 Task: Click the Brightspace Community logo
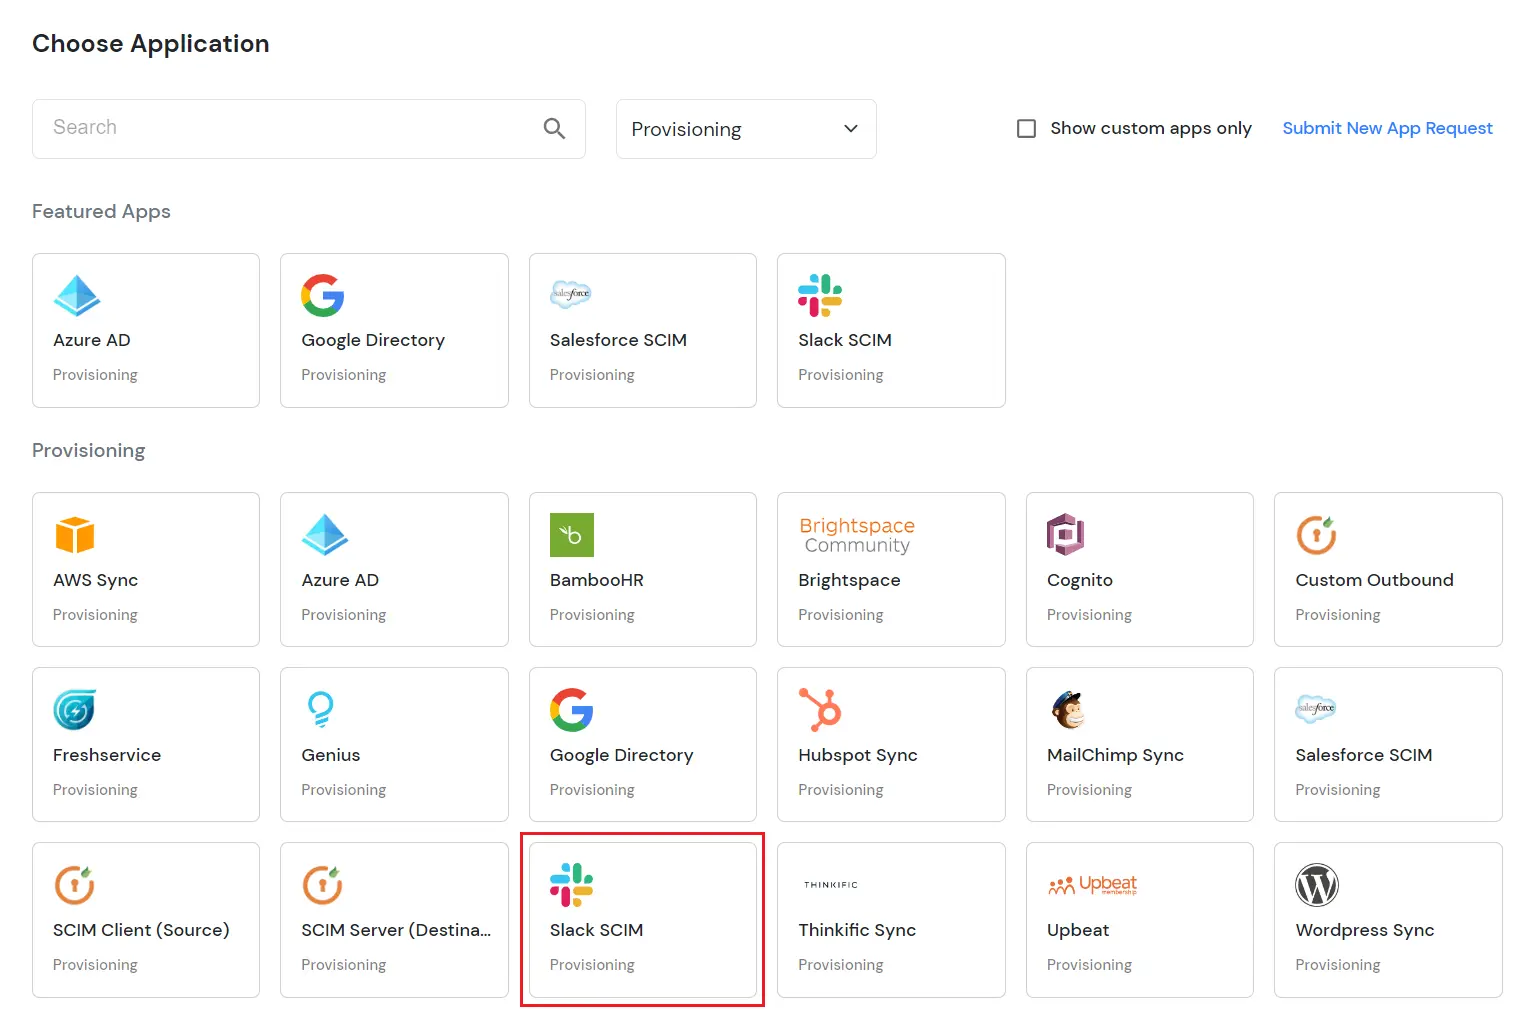[x=857, y=535]
